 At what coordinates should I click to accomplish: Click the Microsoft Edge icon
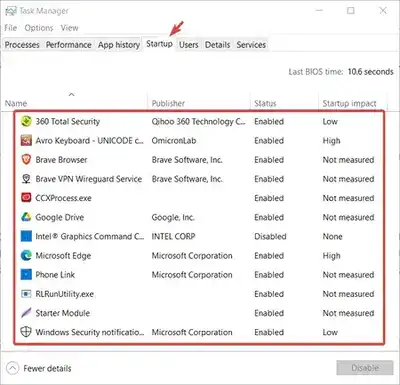(x=26, y=256)
